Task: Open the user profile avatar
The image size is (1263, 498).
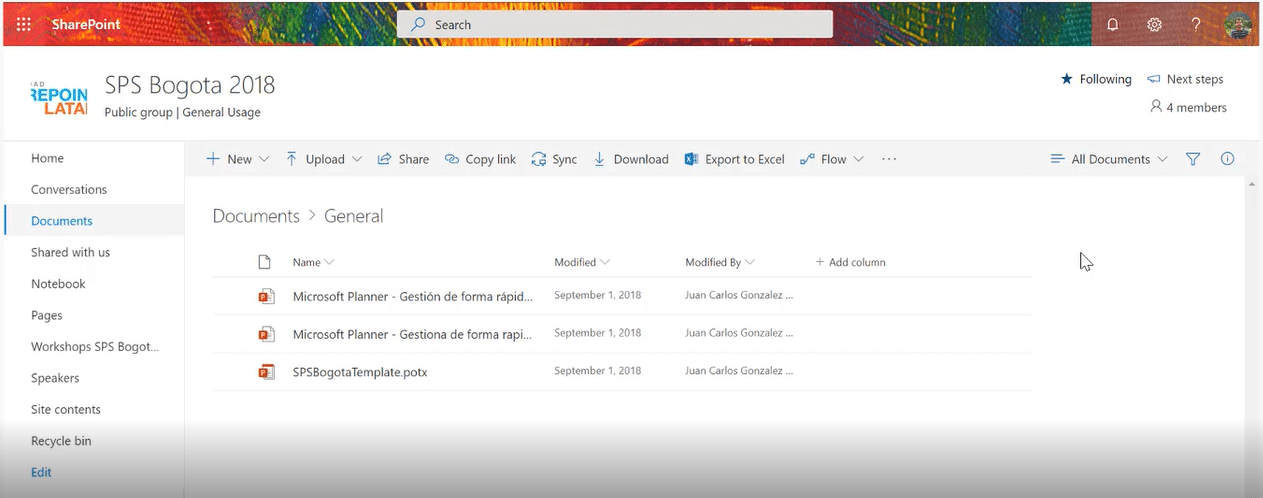Action: click(1238, 24)
